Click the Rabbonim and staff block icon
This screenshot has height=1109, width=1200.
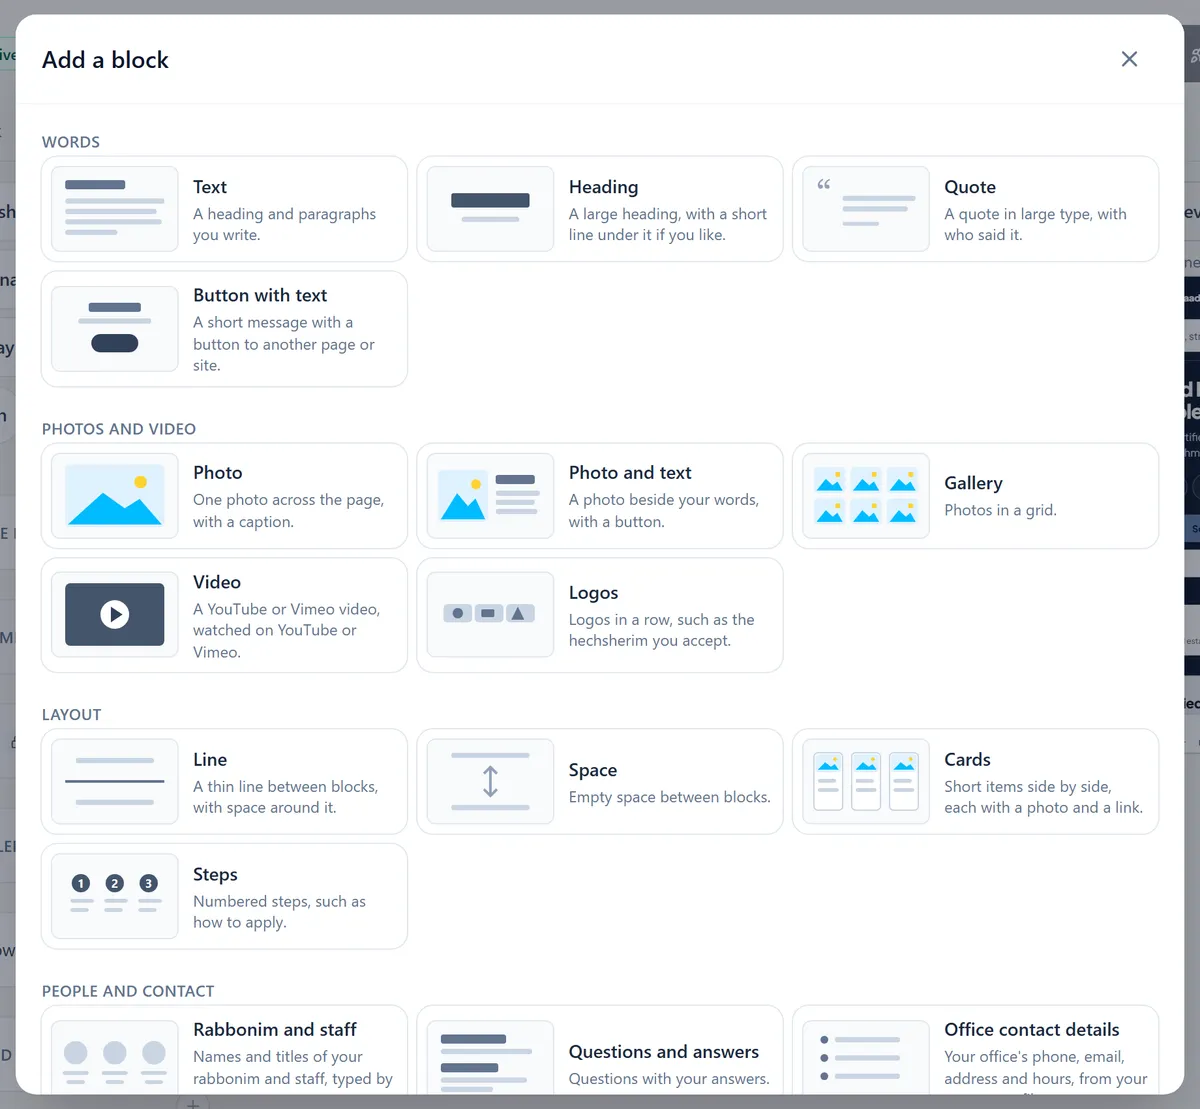click(115, 1057)
